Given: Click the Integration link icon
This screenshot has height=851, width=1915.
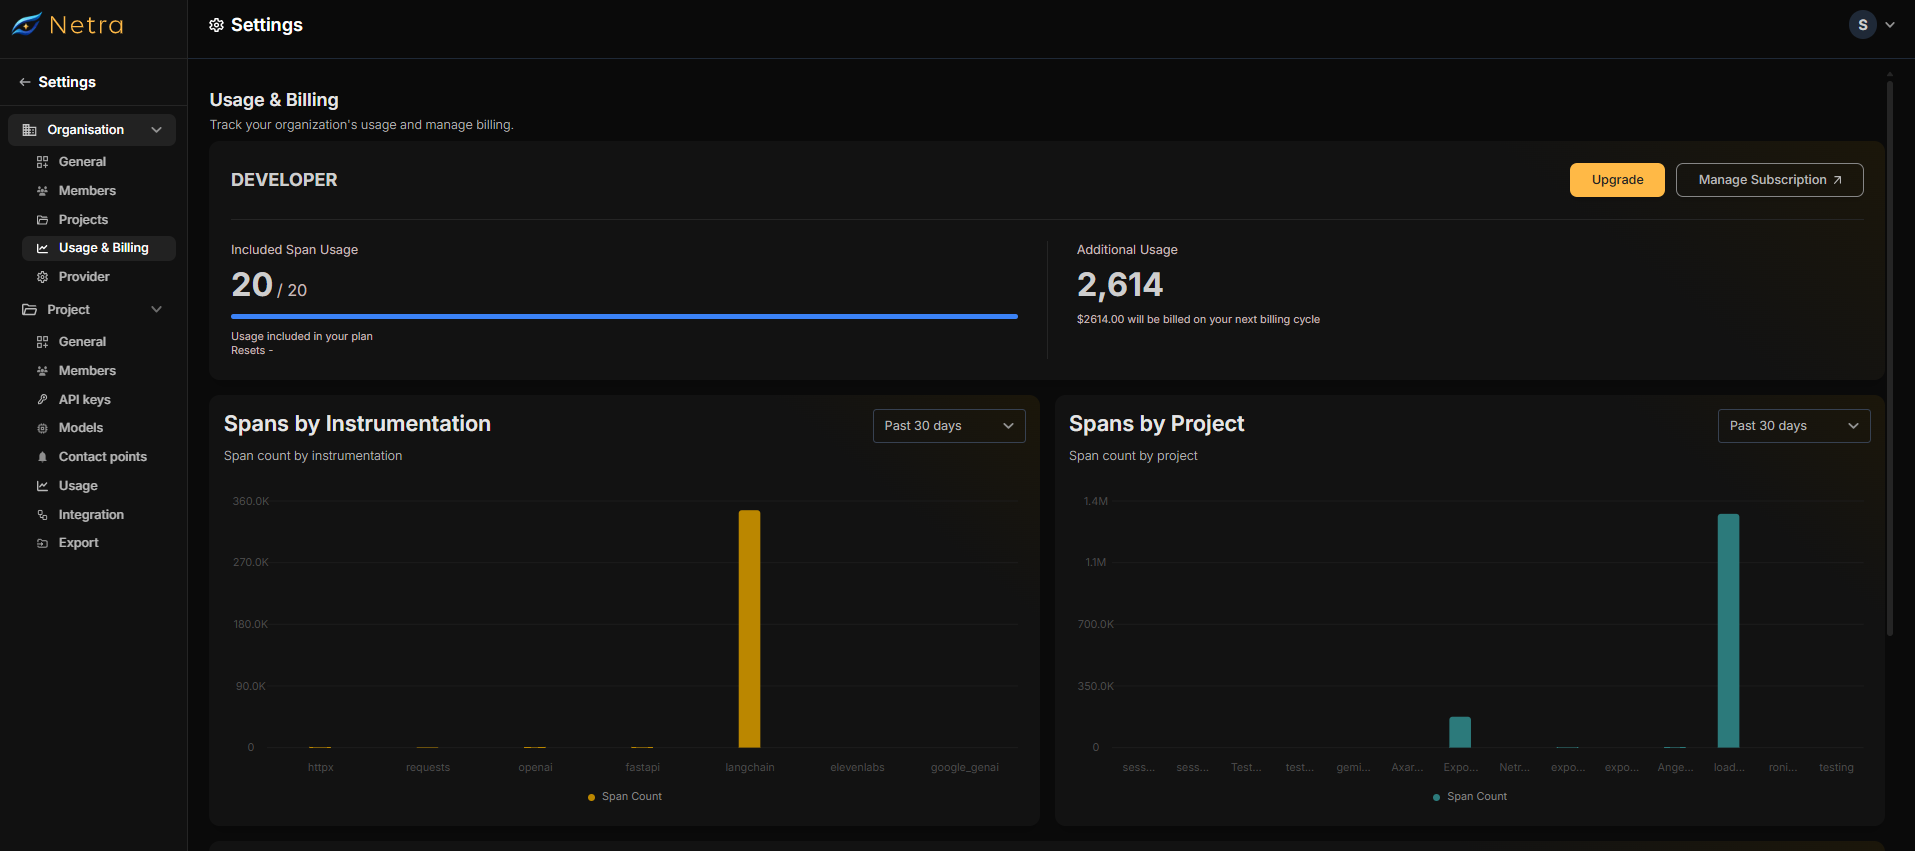Looking at the screenshot, I should point(42,515).
